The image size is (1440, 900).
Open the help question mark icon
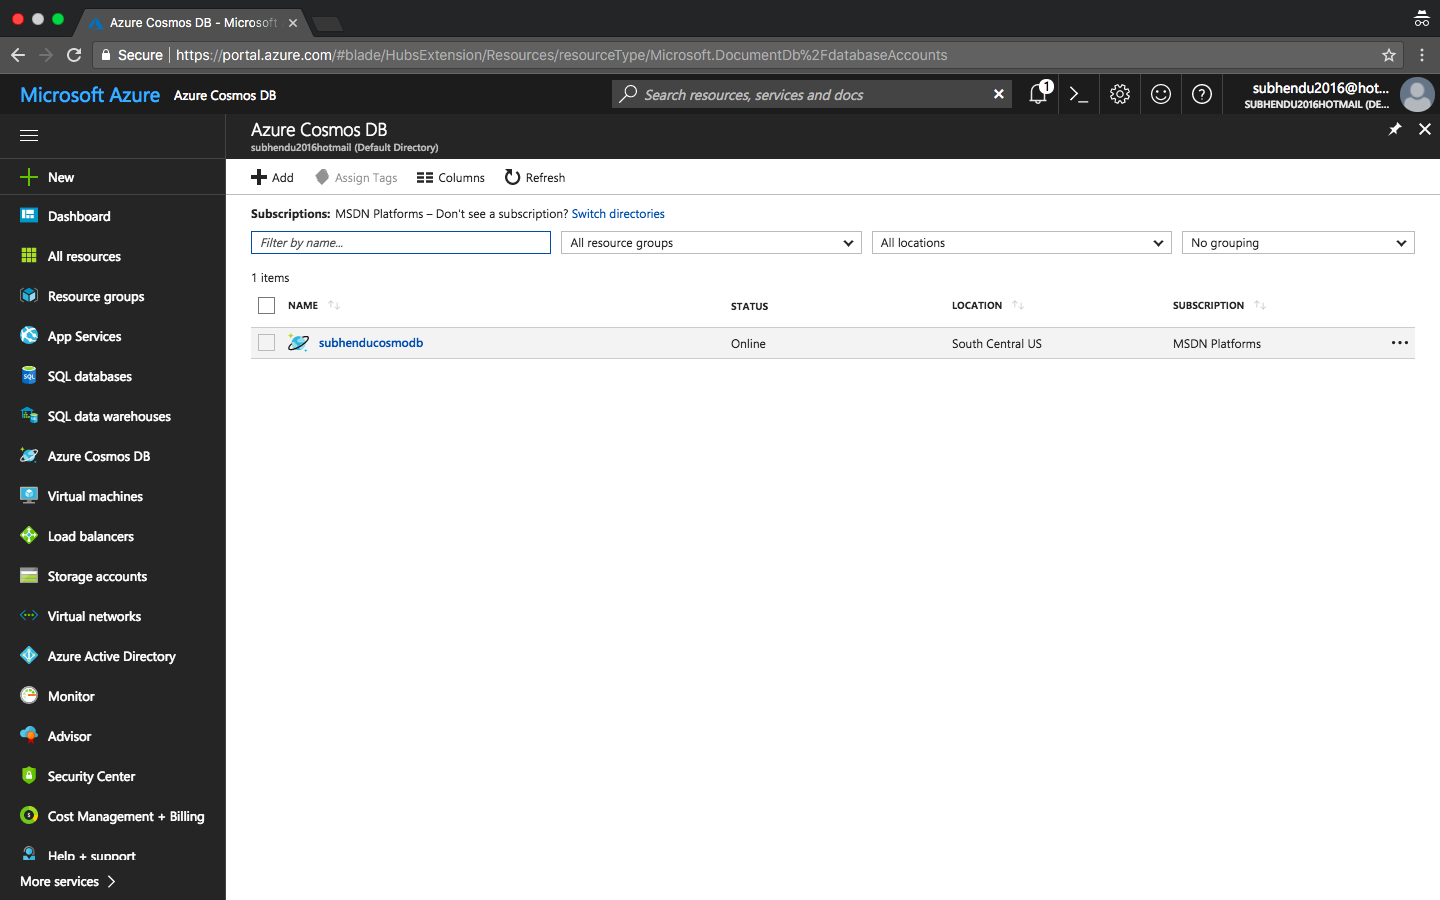tap(1202, 94)
